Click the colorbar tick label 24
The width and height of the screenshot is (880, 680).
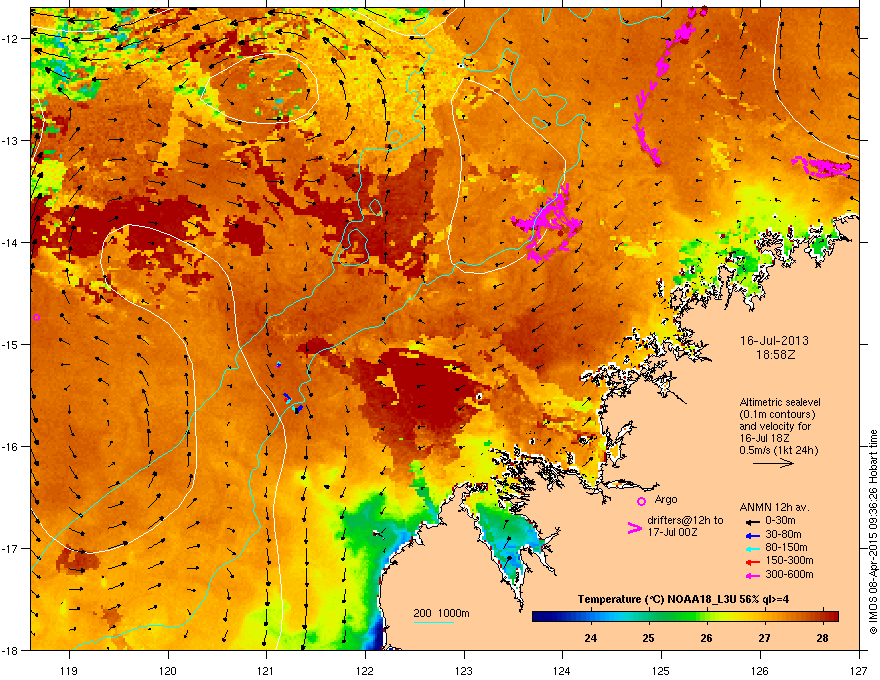(590, 638)
